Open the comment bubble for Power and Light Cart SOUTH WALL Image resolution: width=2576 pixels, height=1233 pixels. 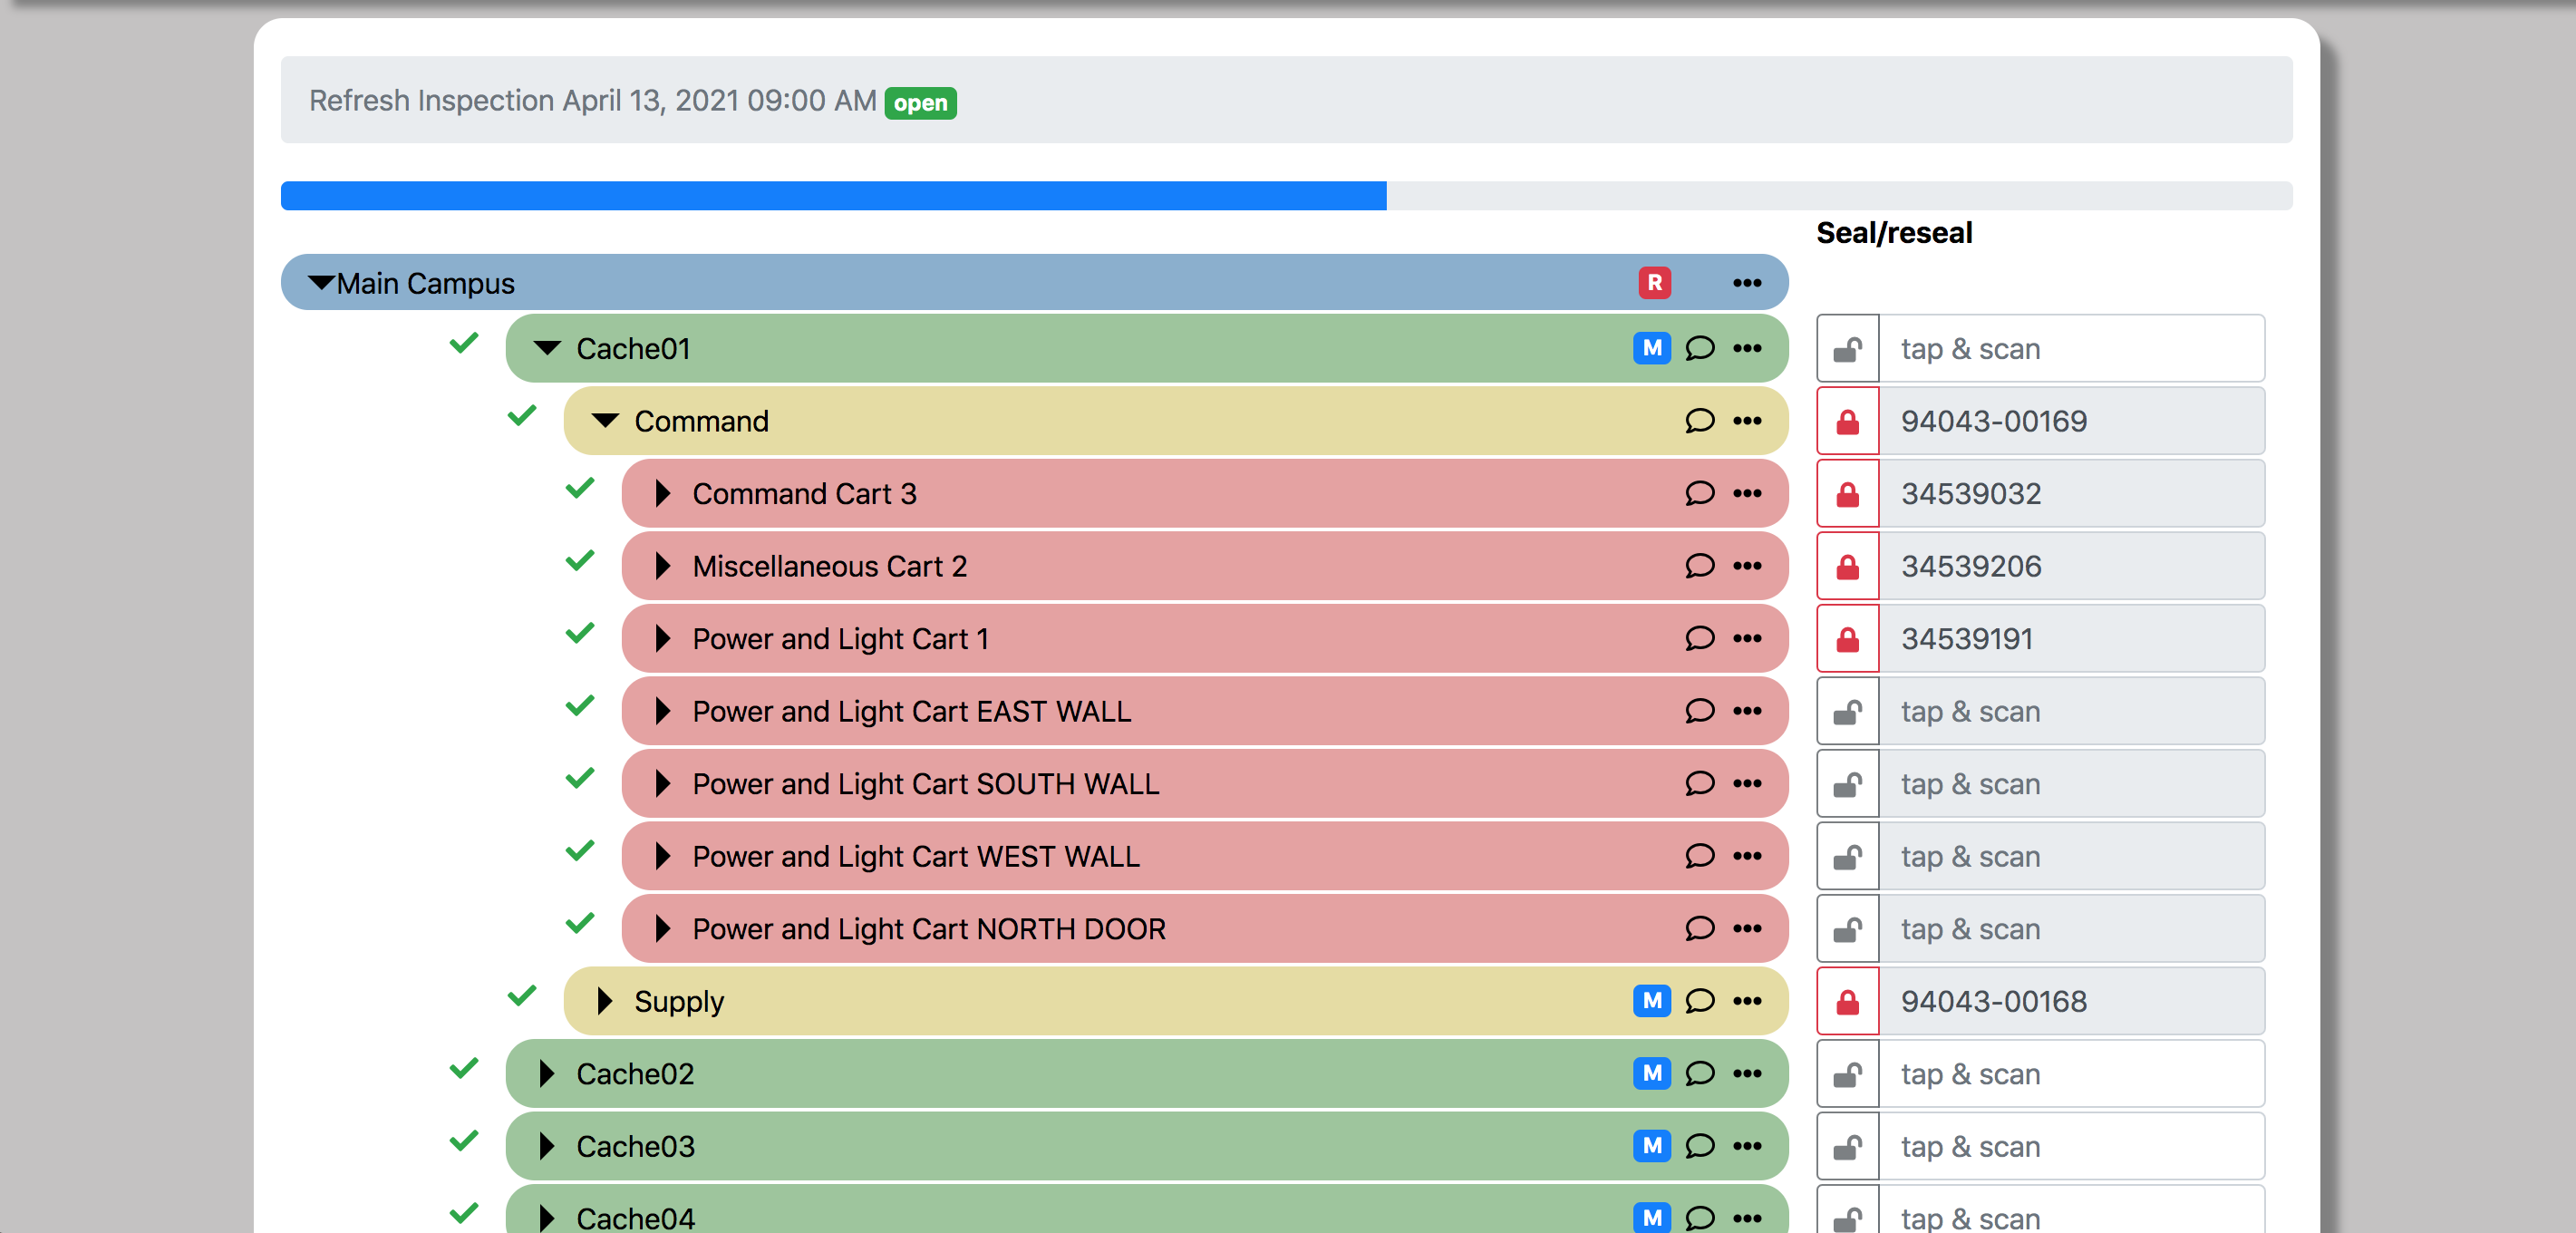tap(1699, 783)
